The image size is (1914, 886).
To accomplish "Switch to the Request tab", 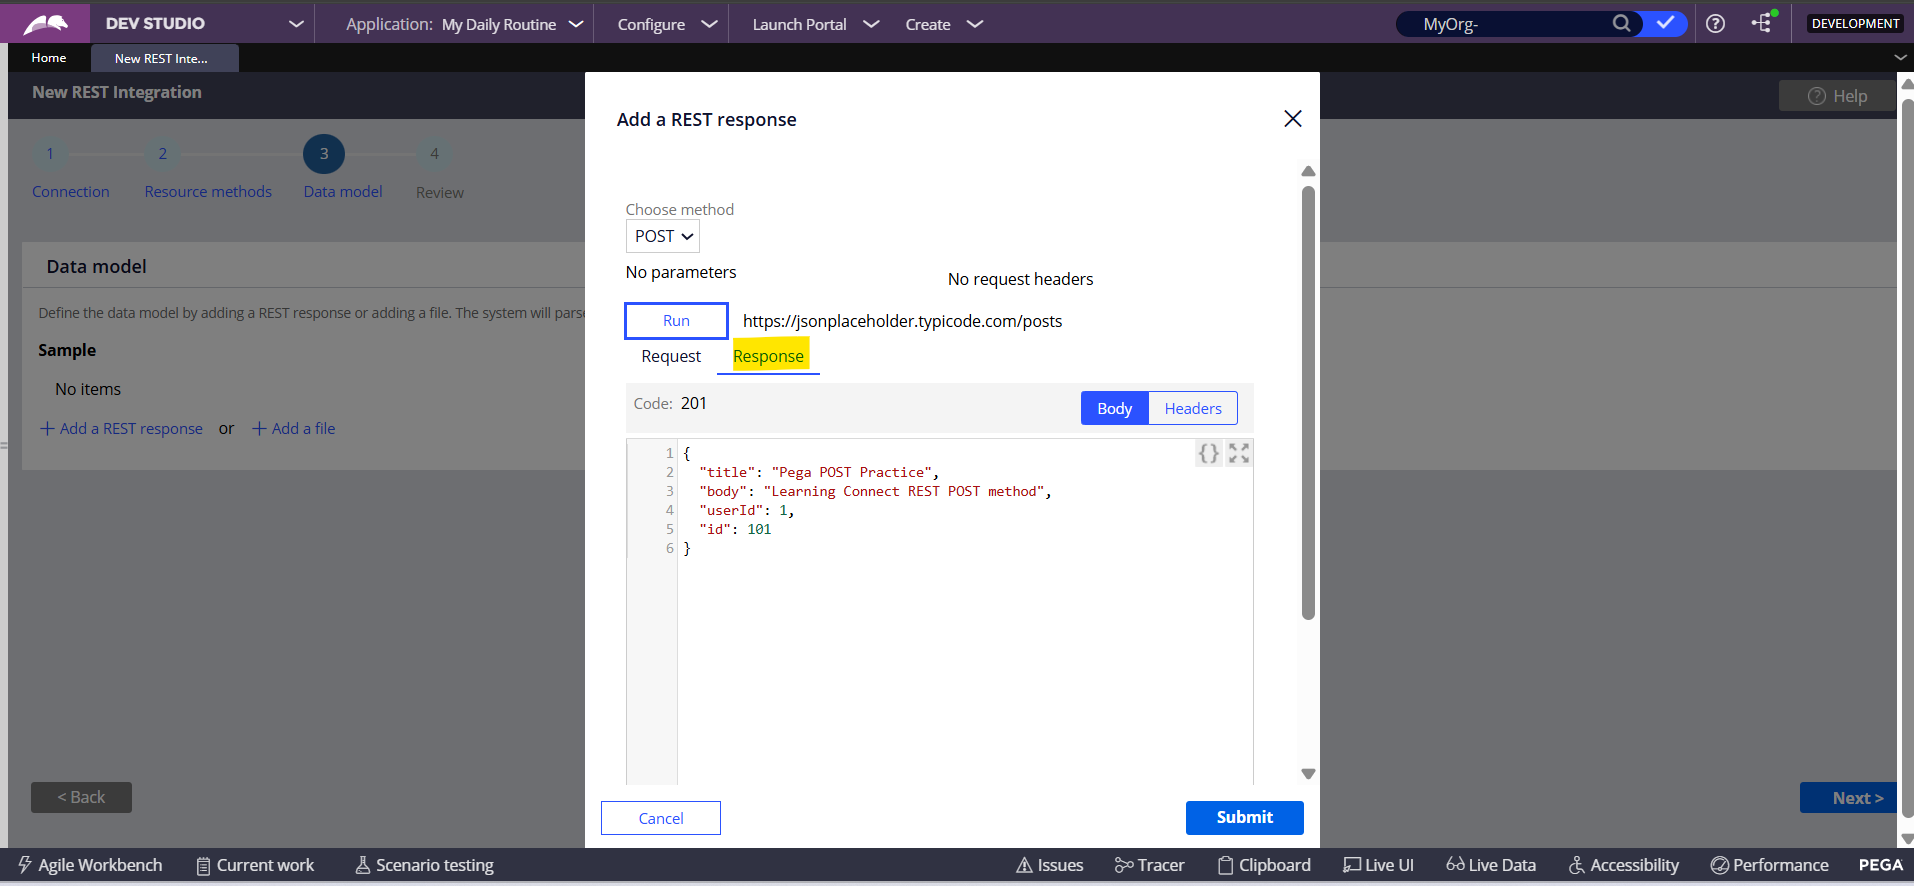I will pyautogui.click(x=671, y=356).
